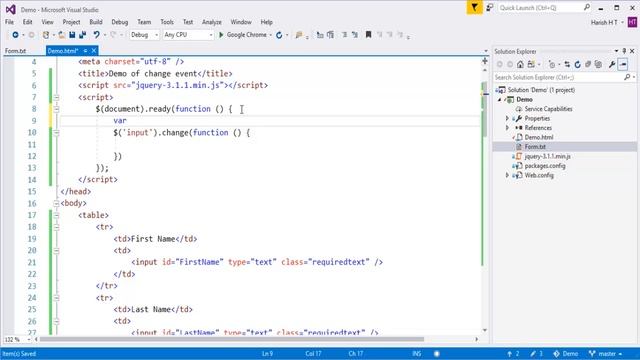Click the New Project toolbar icon
Viewport: 640px width, 360px height.
(x=46, y=35)
